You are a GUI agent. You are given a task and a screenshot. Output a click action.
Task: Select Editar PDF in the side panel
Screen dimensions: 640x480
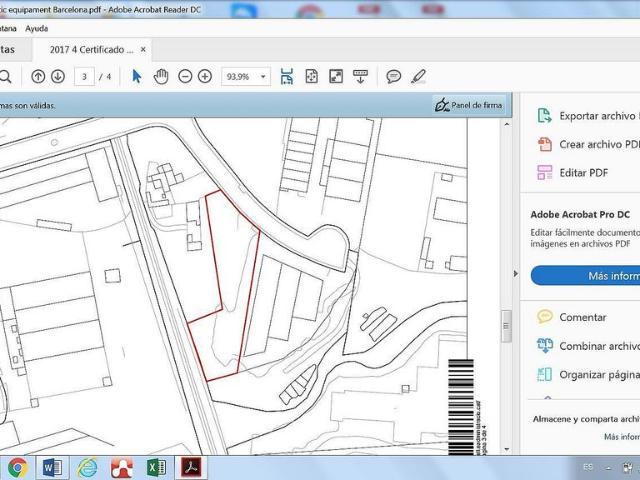[x=584, y=172]
